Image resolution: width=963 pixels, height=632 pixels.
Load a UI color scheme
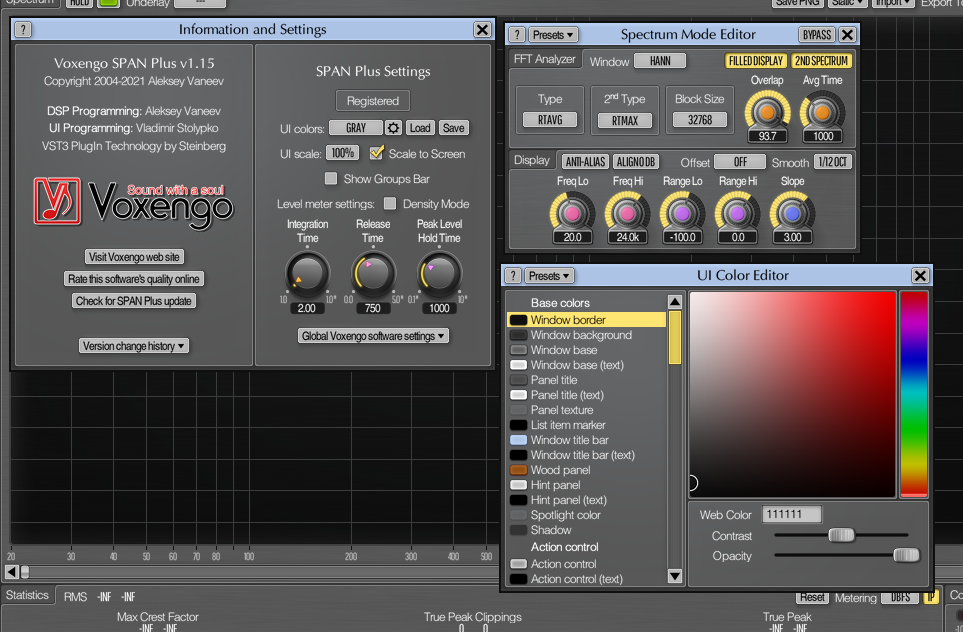coord(420,128)
